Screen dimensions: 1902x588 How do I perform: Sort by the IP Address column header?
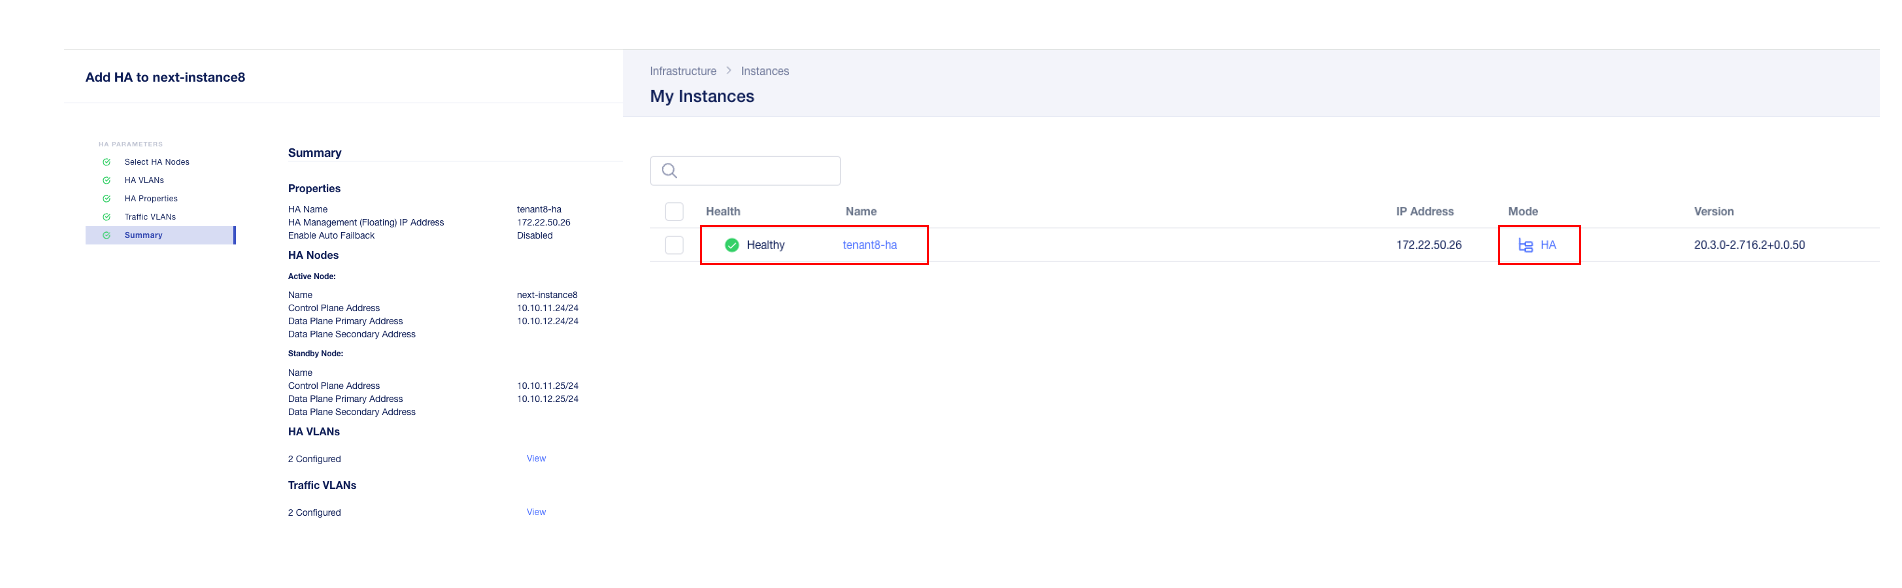(x=1425, y=211)
